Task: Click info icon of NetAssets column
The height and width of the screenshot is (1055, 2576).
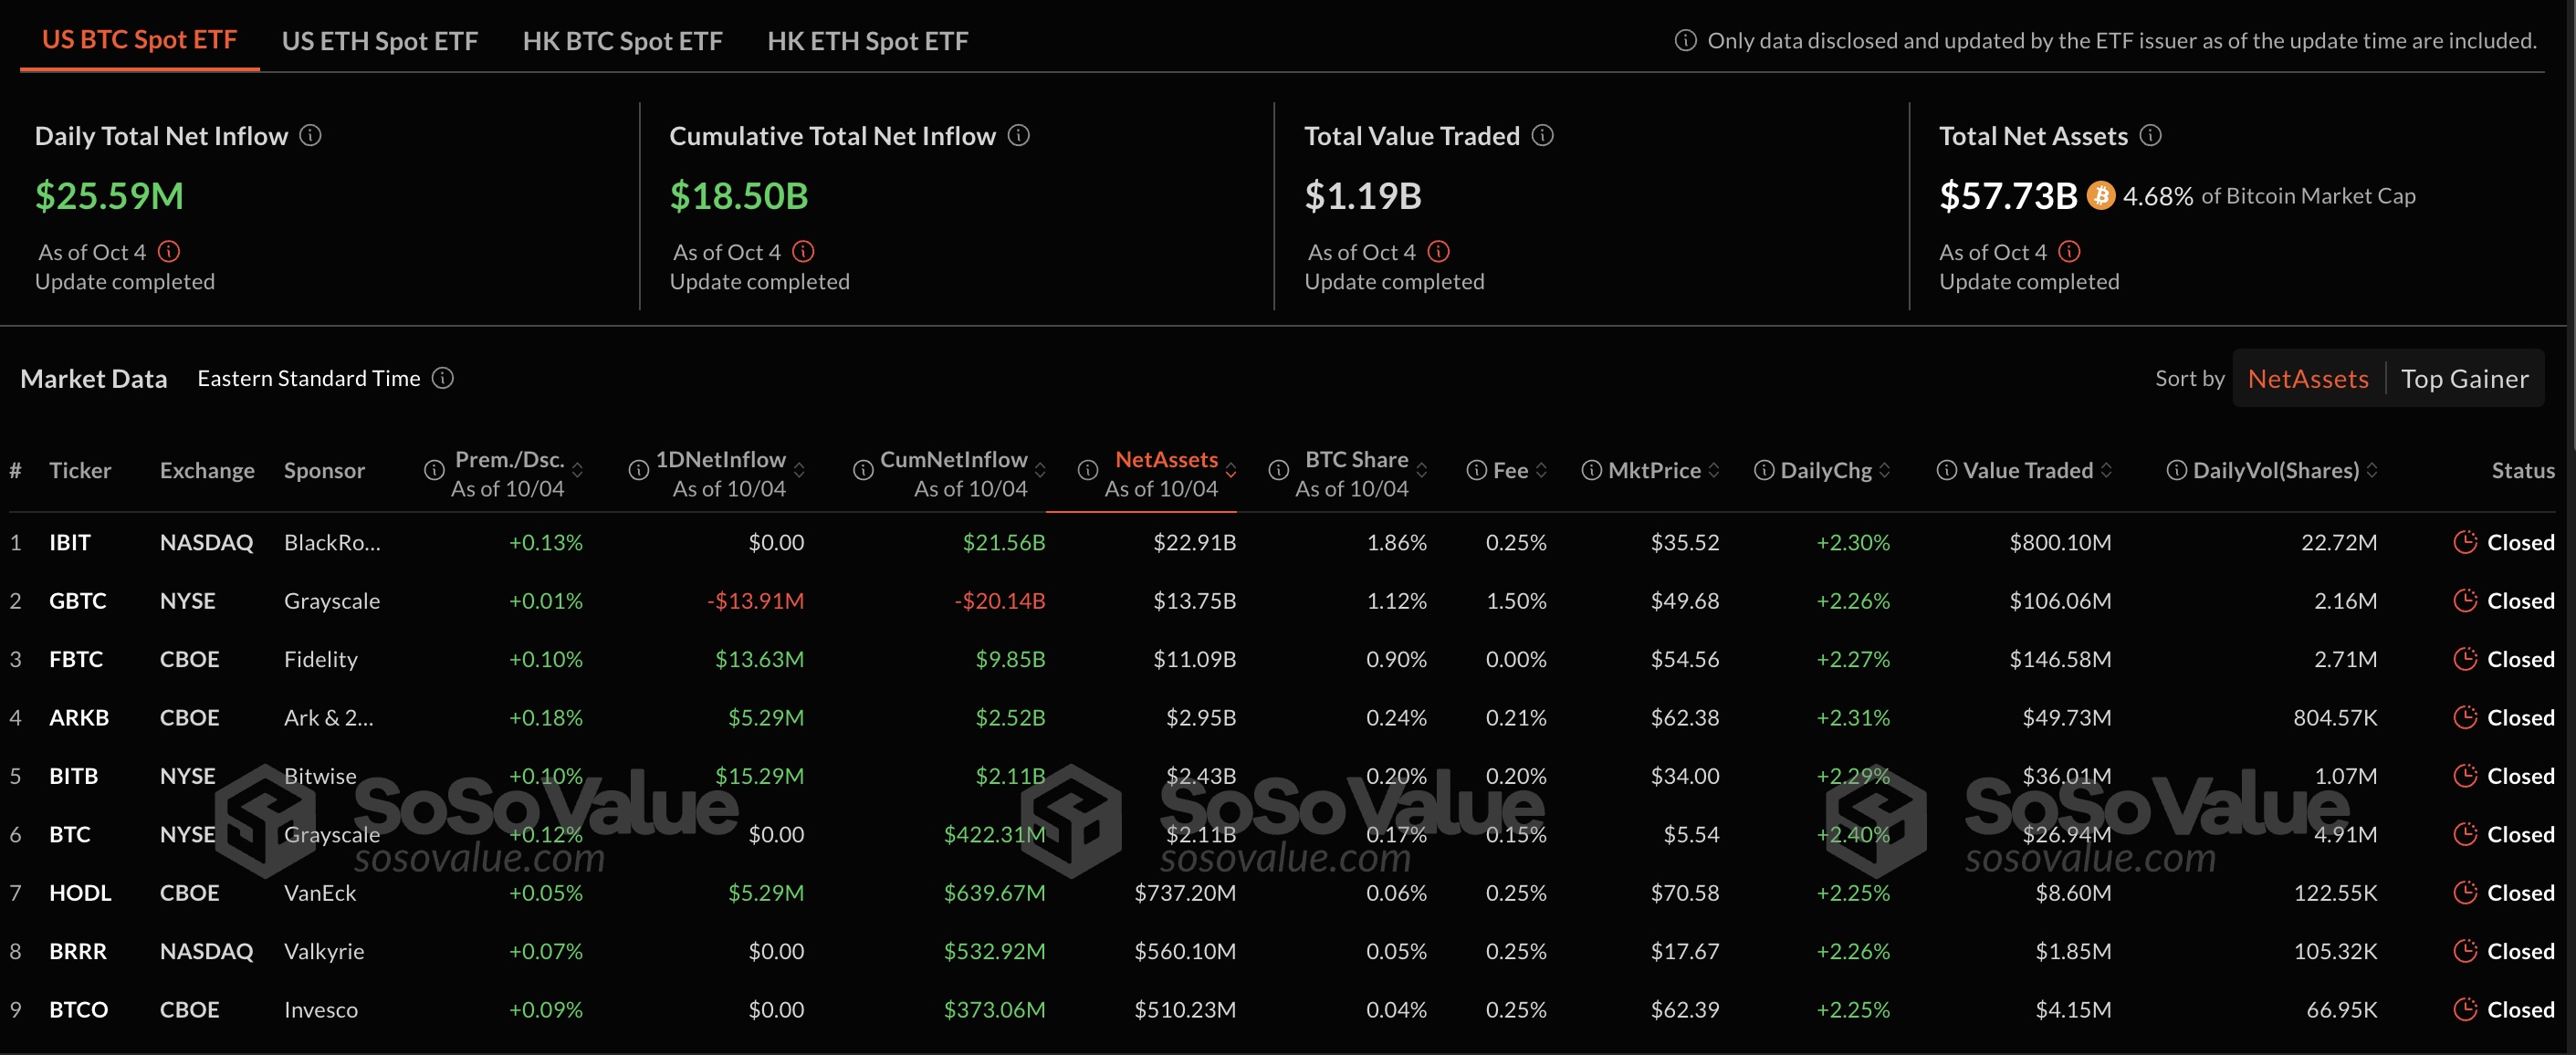Action: click(x=1087, y=470)
